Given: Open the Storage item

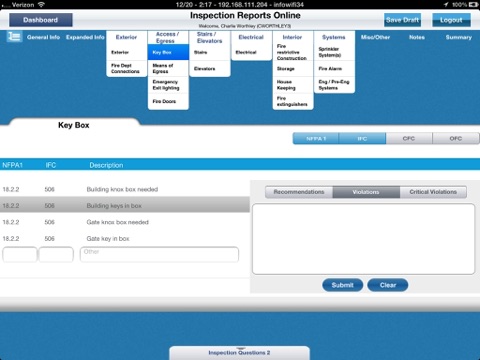Looking at the screenshot, I should [293, 69].
